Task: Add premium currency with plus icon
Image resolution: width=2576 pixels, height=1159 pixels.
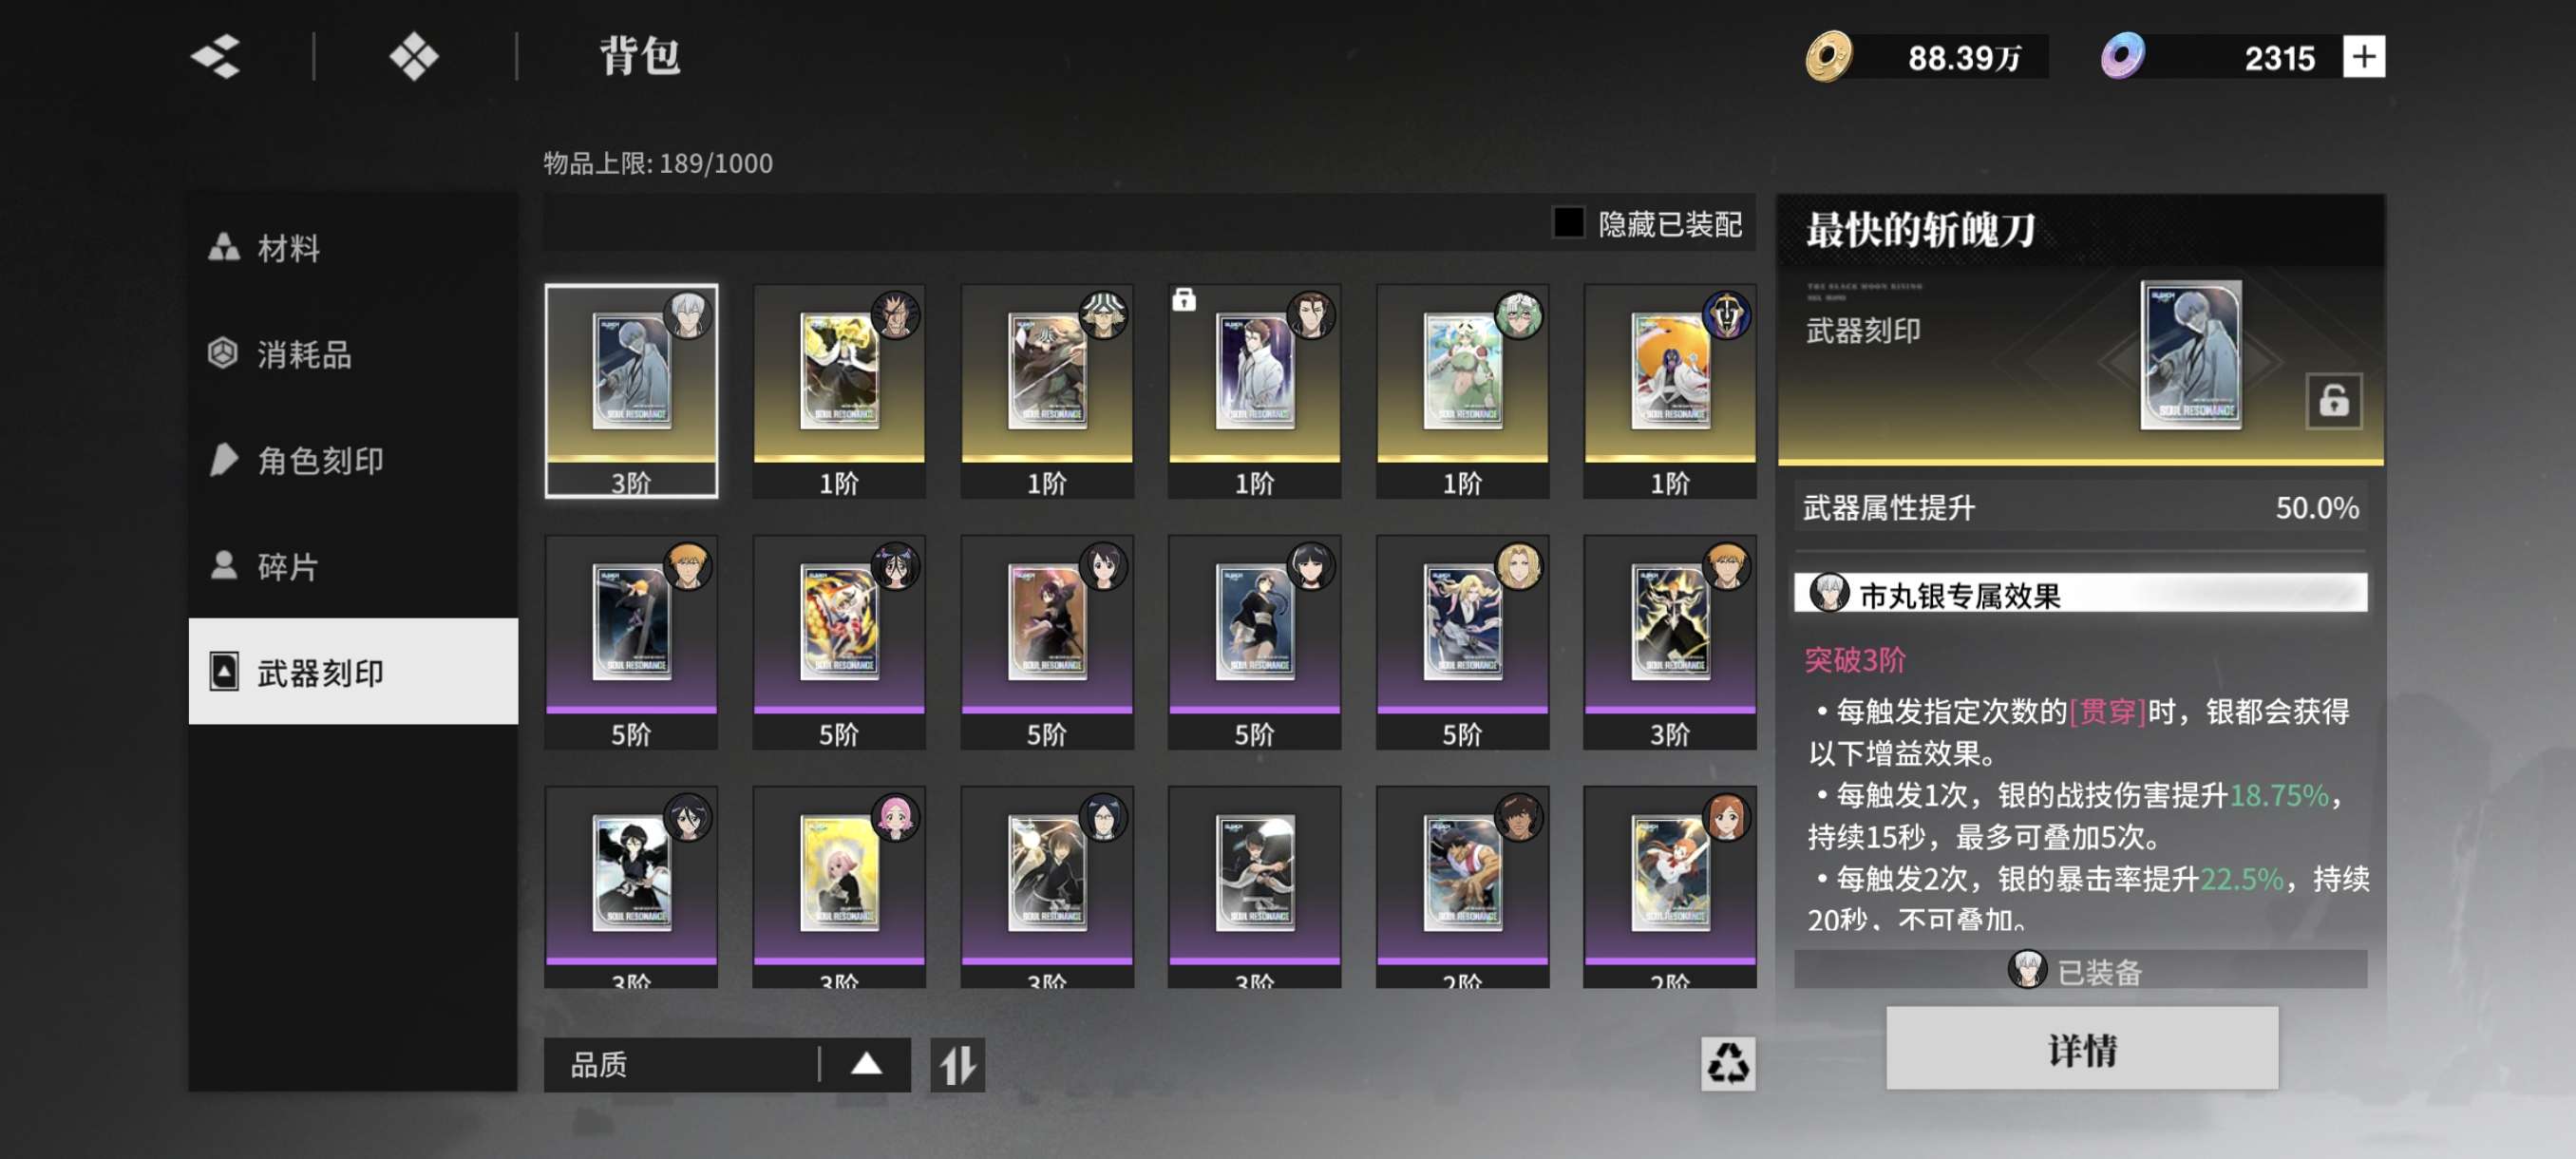Action: pos(2363,56)
